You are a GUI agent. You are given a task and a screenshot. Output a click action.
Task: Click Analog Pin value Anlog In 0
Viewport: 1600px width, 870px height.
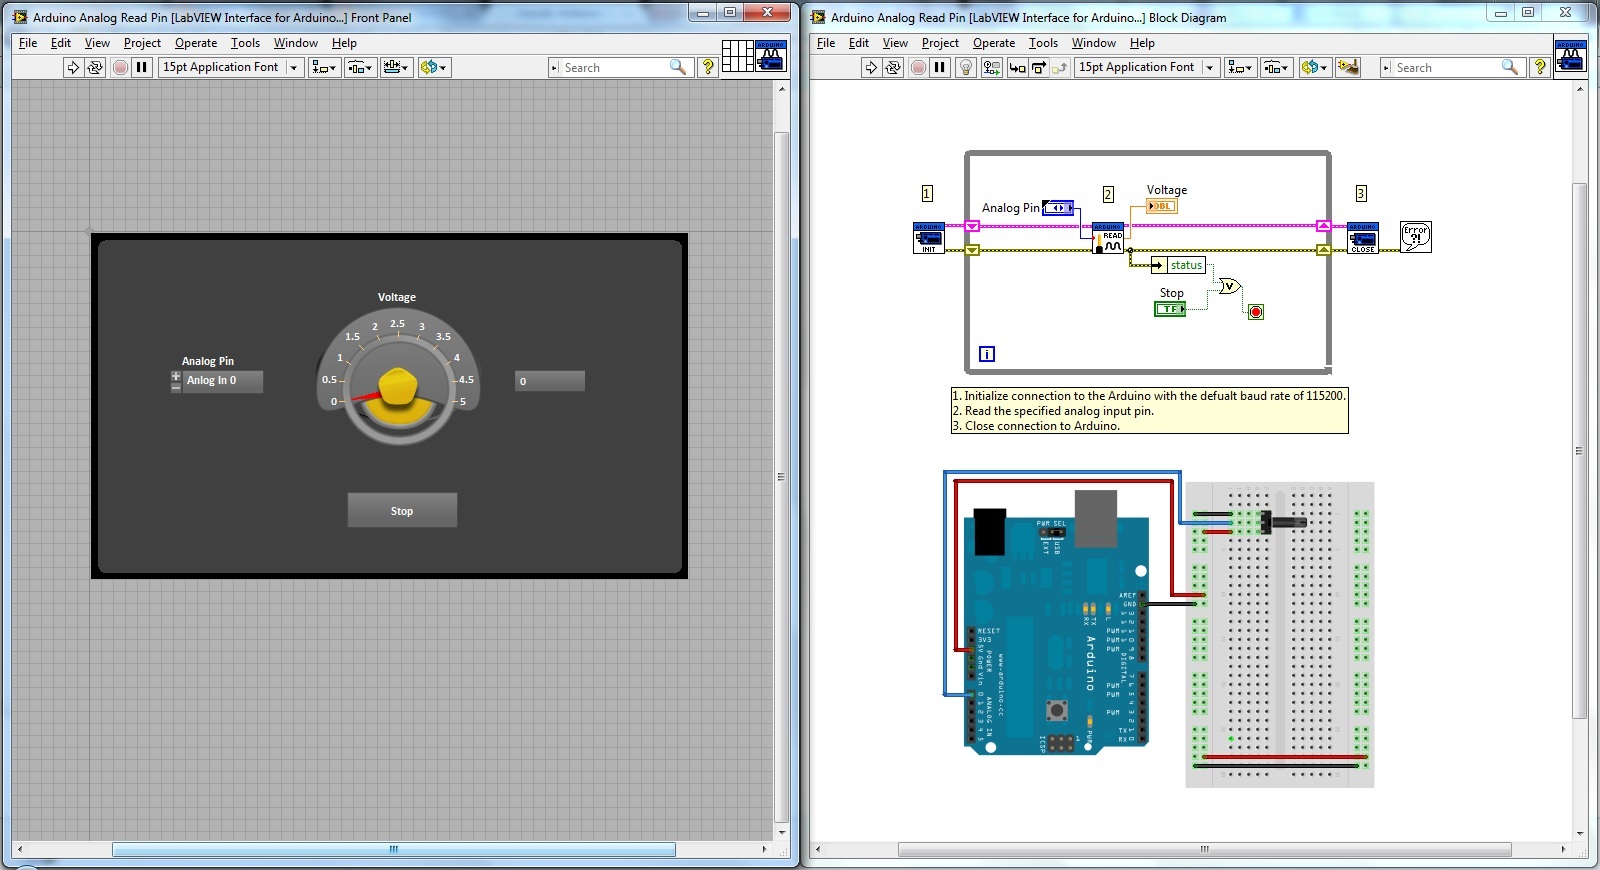[x=223, y=381]
